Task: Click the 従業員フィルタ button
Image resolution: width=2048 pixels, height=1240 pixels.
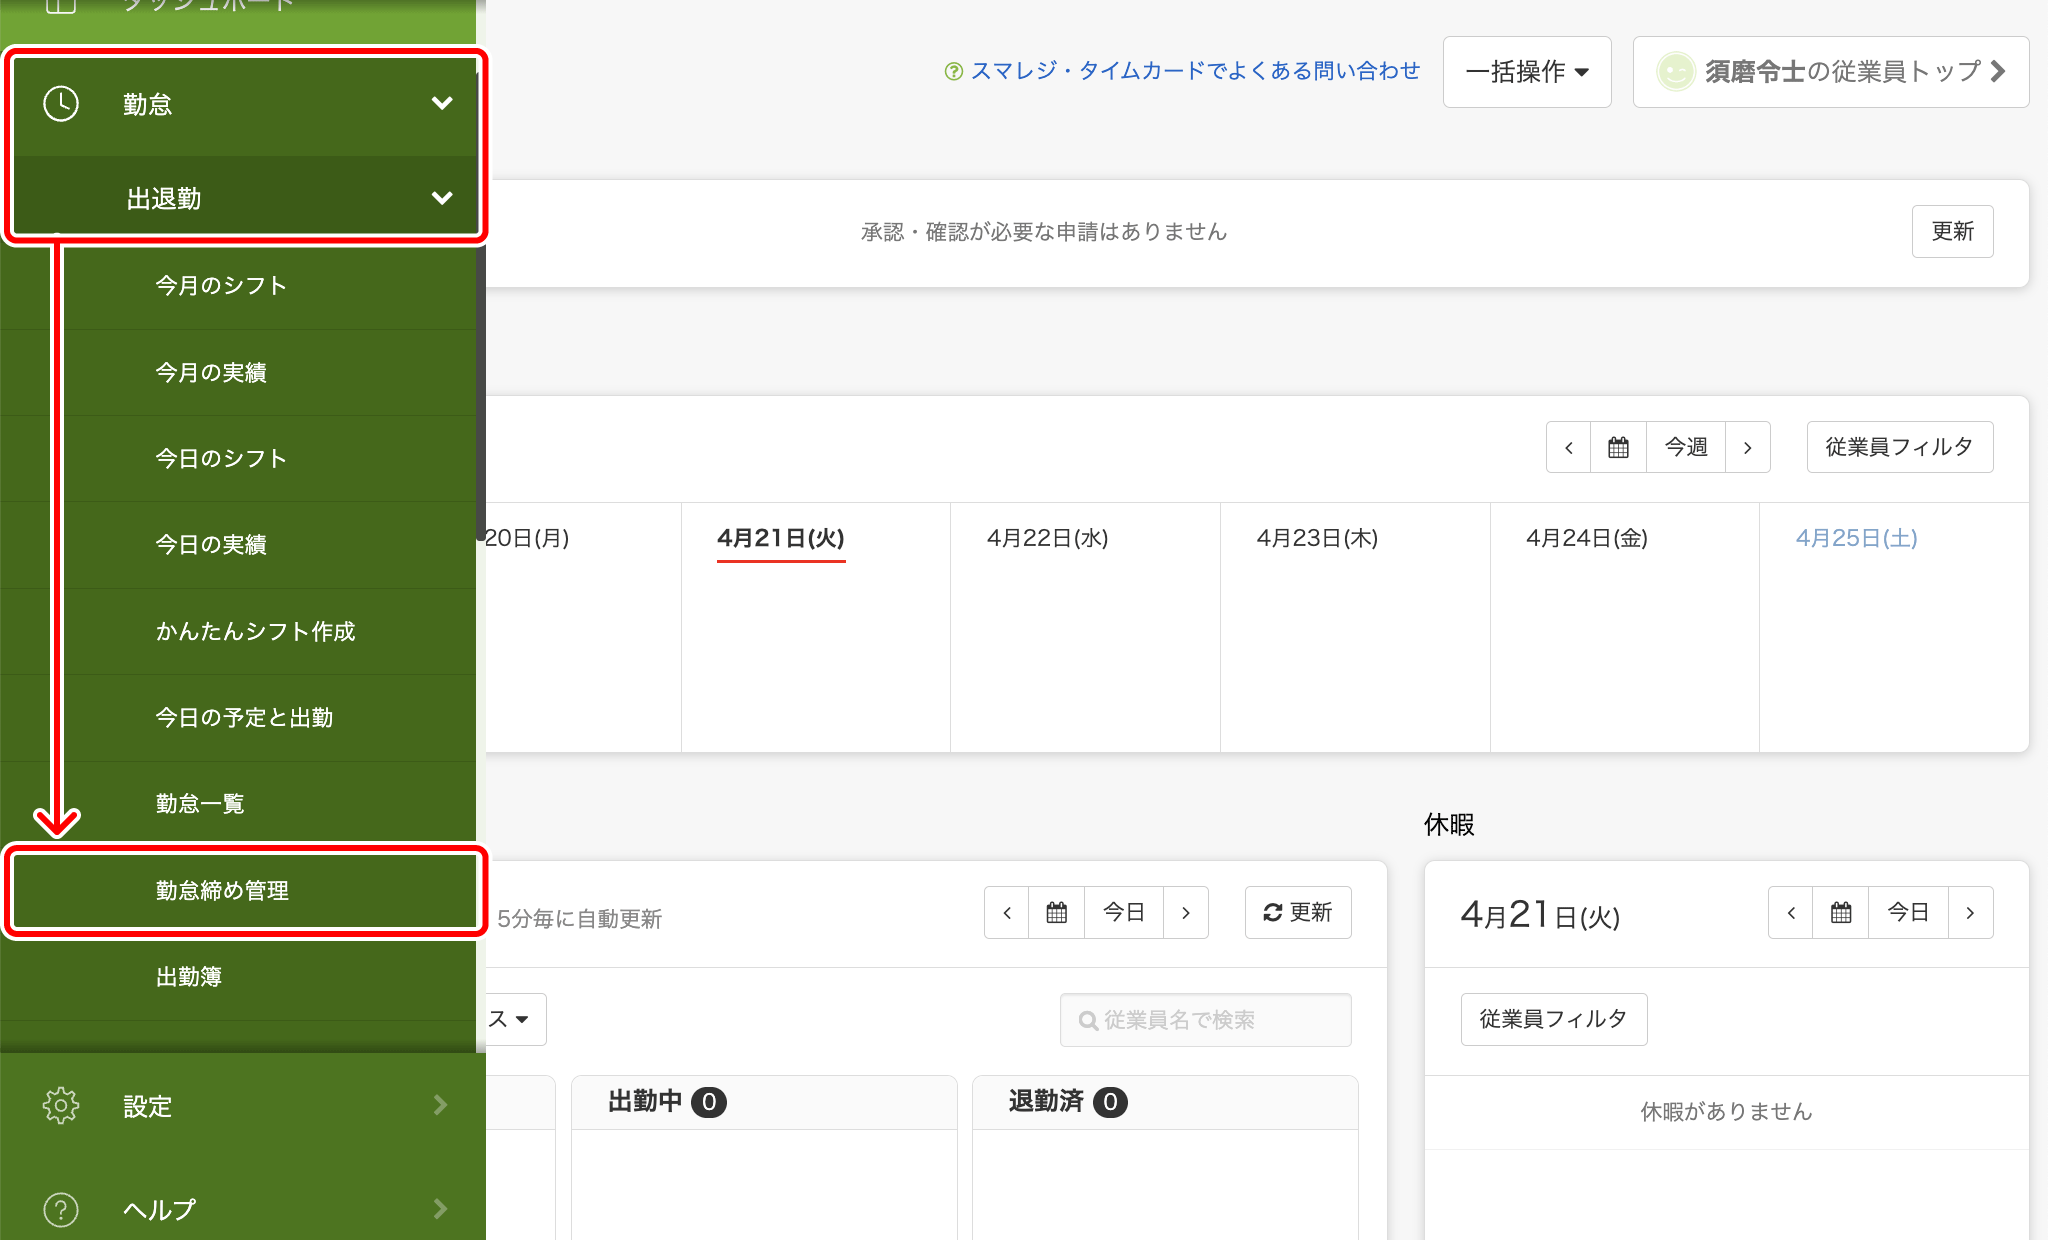Action: [x=1899, y=447]
